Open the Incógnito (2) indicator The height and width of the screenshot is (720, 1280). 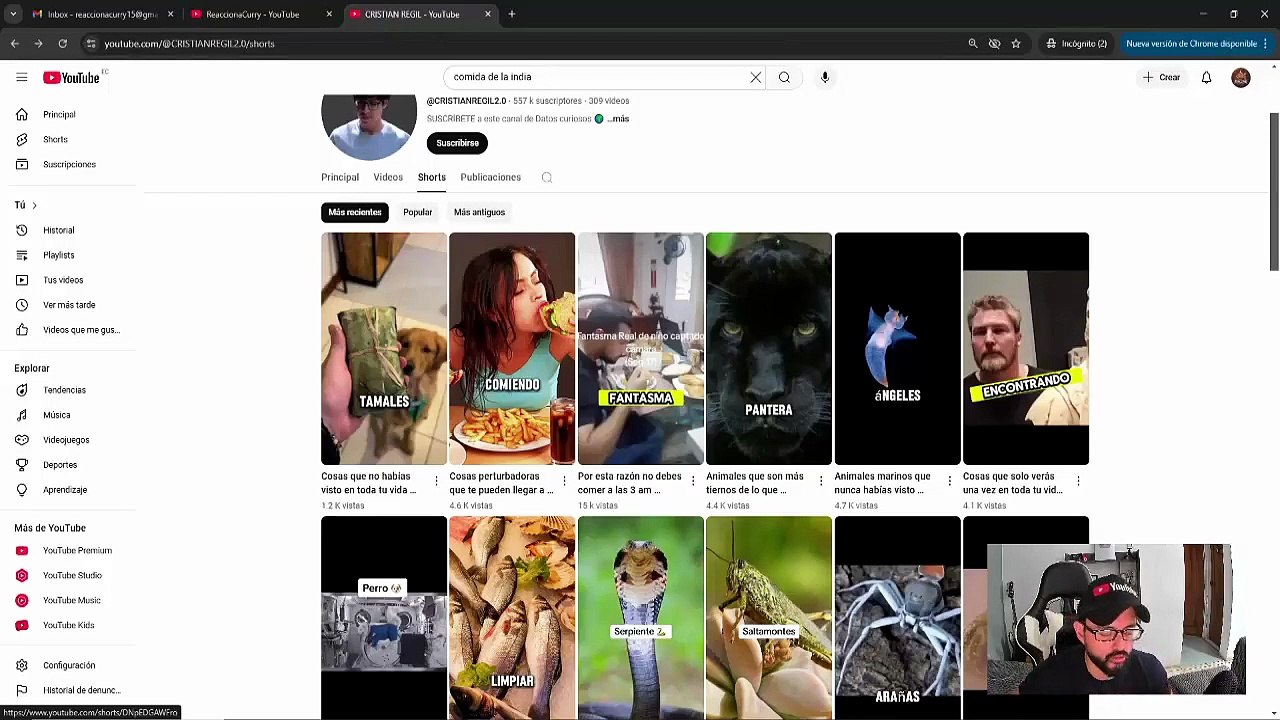pyautogui.click(x=1077, y=43)
